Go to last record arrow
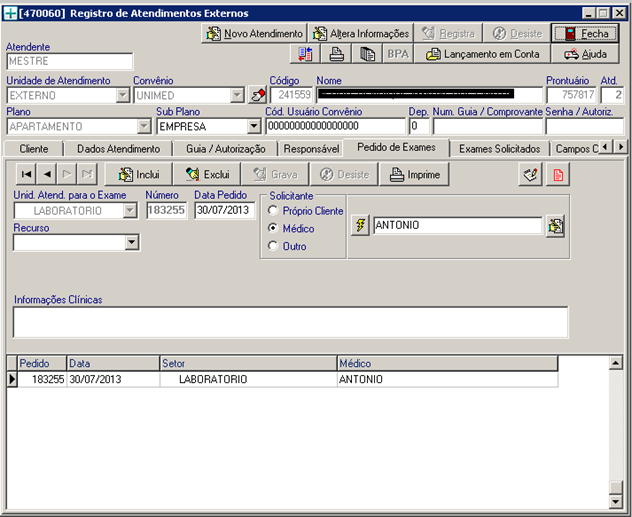The width and height of the screenshot is (632, 517). pos(87,174)
